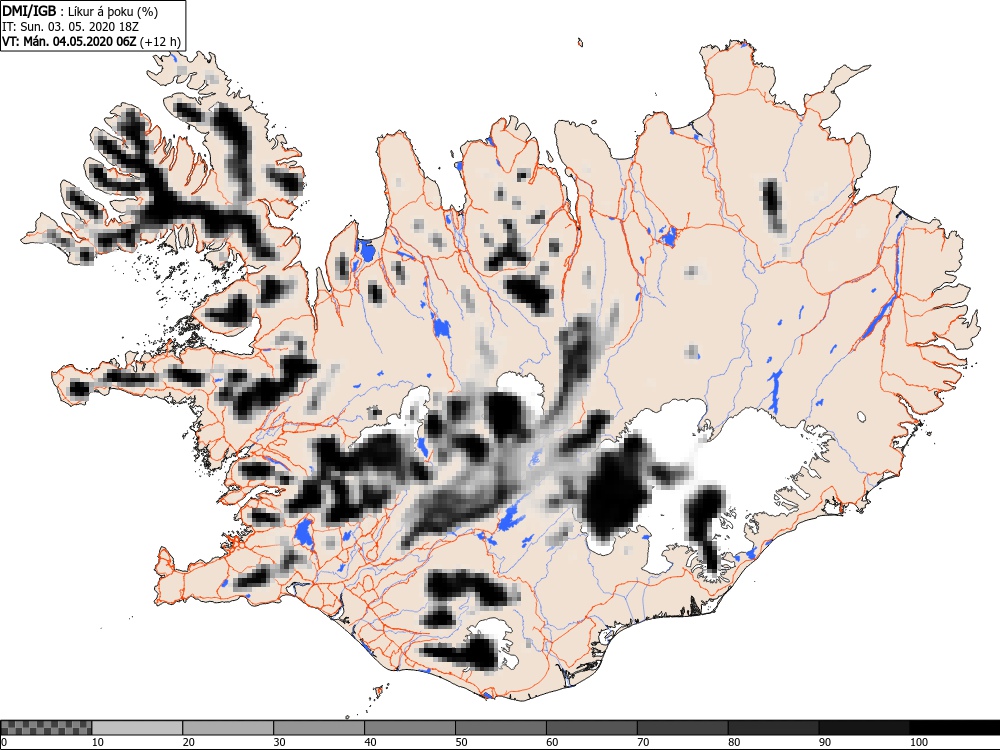Screen dimensions: 1000x750
Task: Click the 10-20 light gray legend segment
Action: click(x=137, y=728)
